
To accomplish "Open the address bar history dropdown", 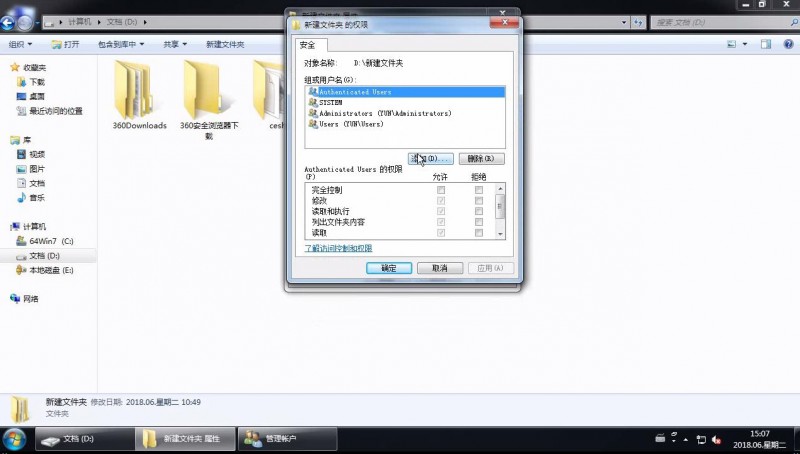I will click(x=624, y=22).
